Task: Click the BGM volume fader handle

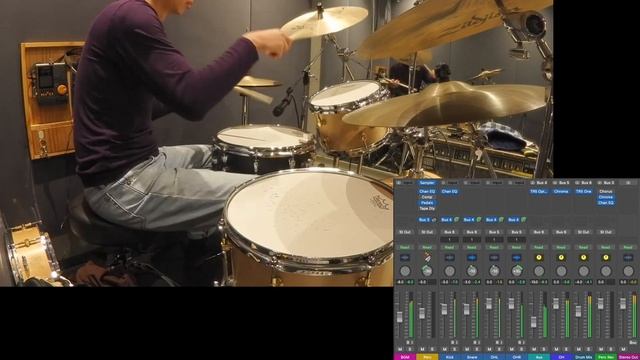Action: pos(400,317)
